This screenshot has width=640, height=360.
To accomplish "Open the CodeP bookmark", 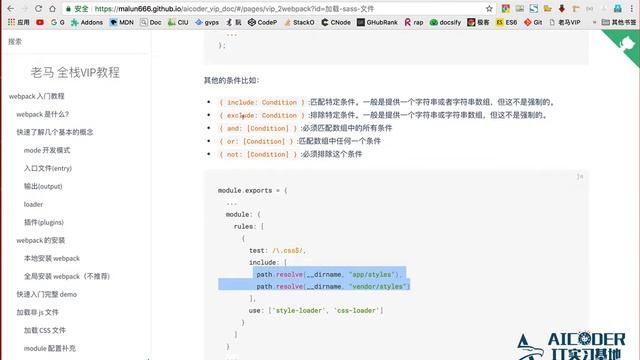I will 262,22.
